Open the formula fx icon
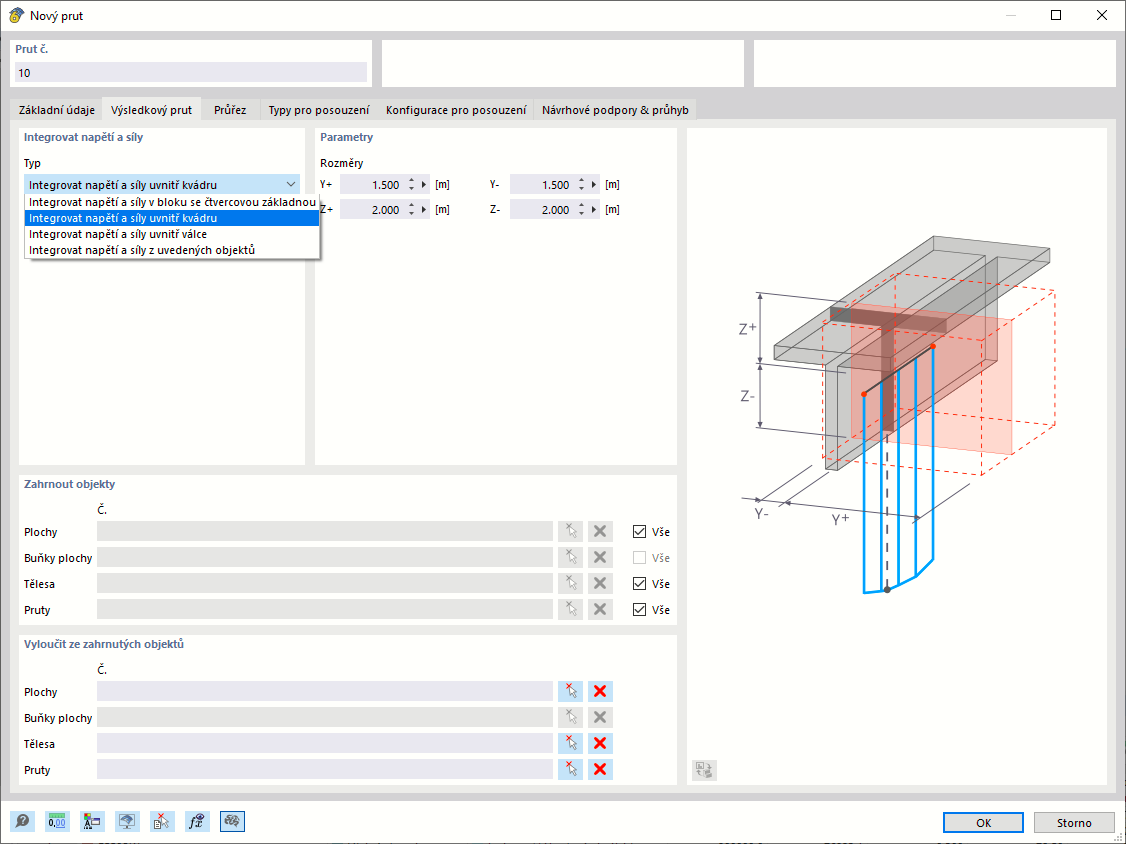The image size is (1126, 844). point(197,821)
